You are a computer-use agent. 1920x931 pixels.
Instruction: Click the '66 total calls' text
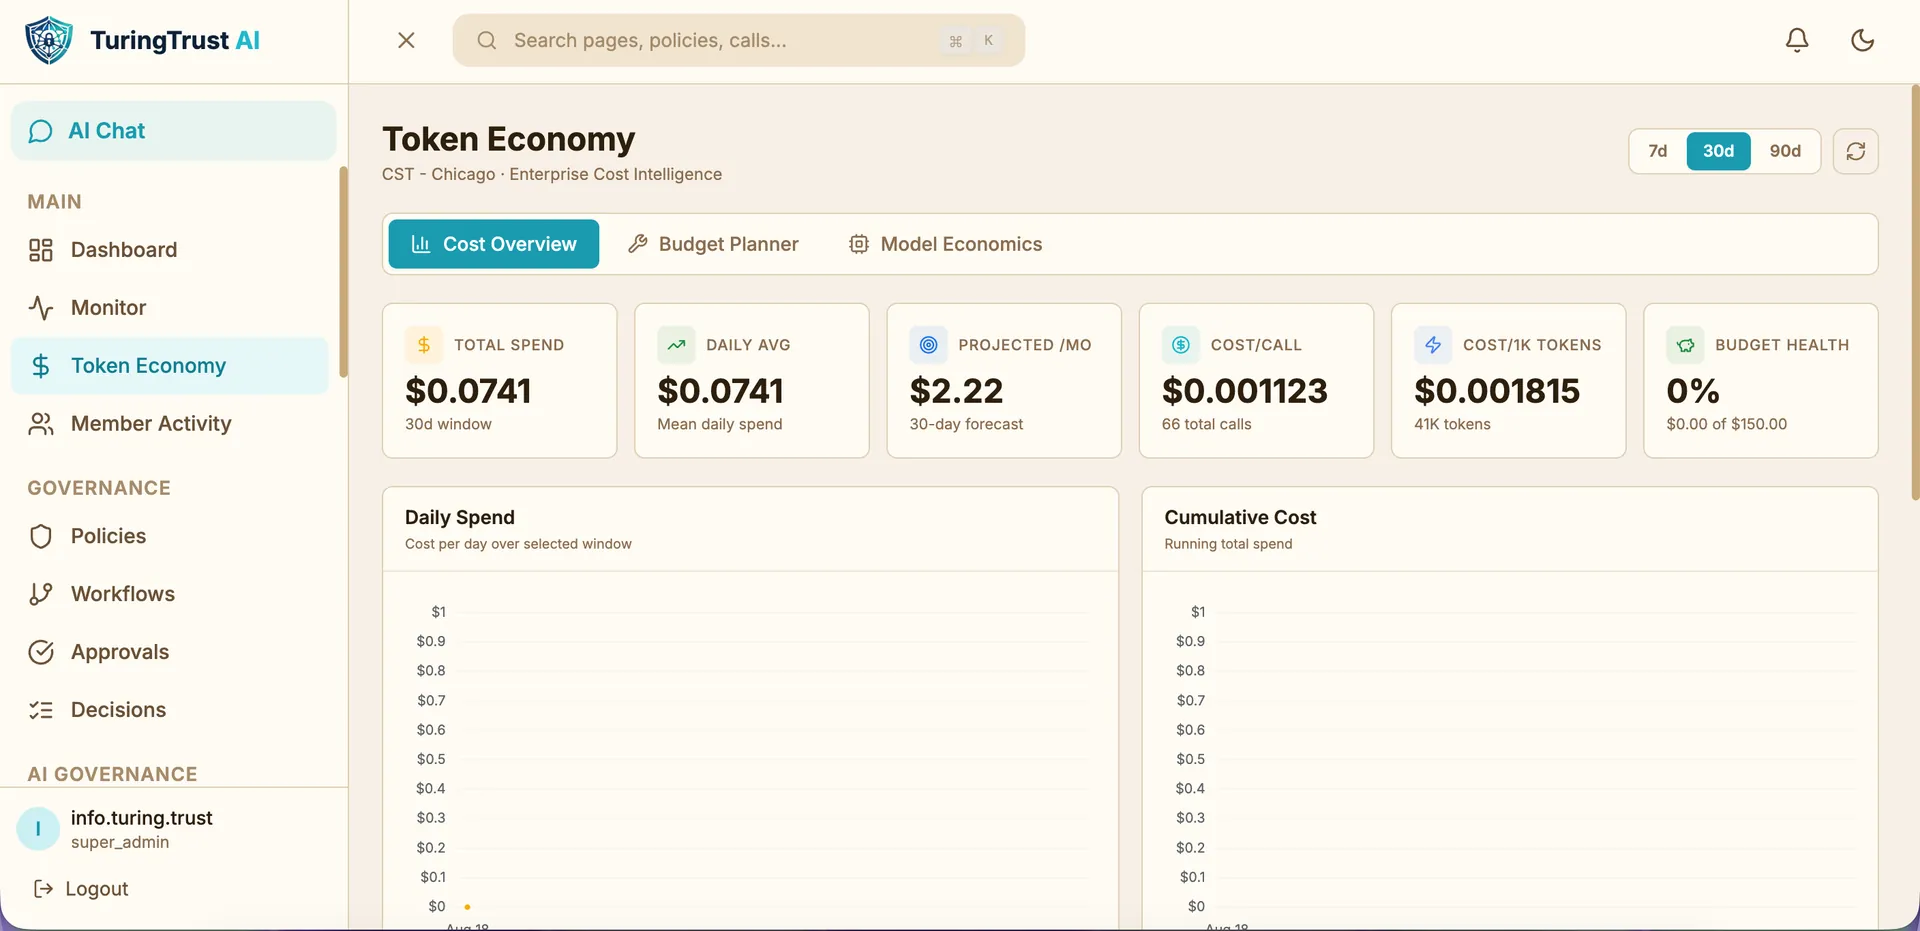(x=1206, y=424)
